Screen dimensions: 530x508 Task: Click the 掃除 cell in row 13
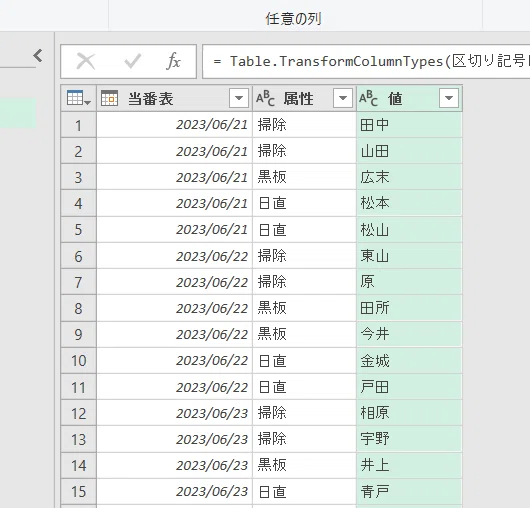[305, 439]
